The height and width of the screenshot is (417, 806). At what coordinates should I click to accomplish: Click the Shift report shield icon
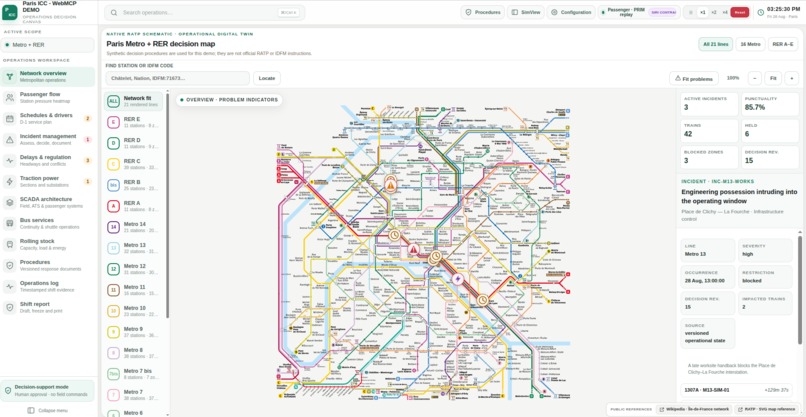tap(9, 307)
